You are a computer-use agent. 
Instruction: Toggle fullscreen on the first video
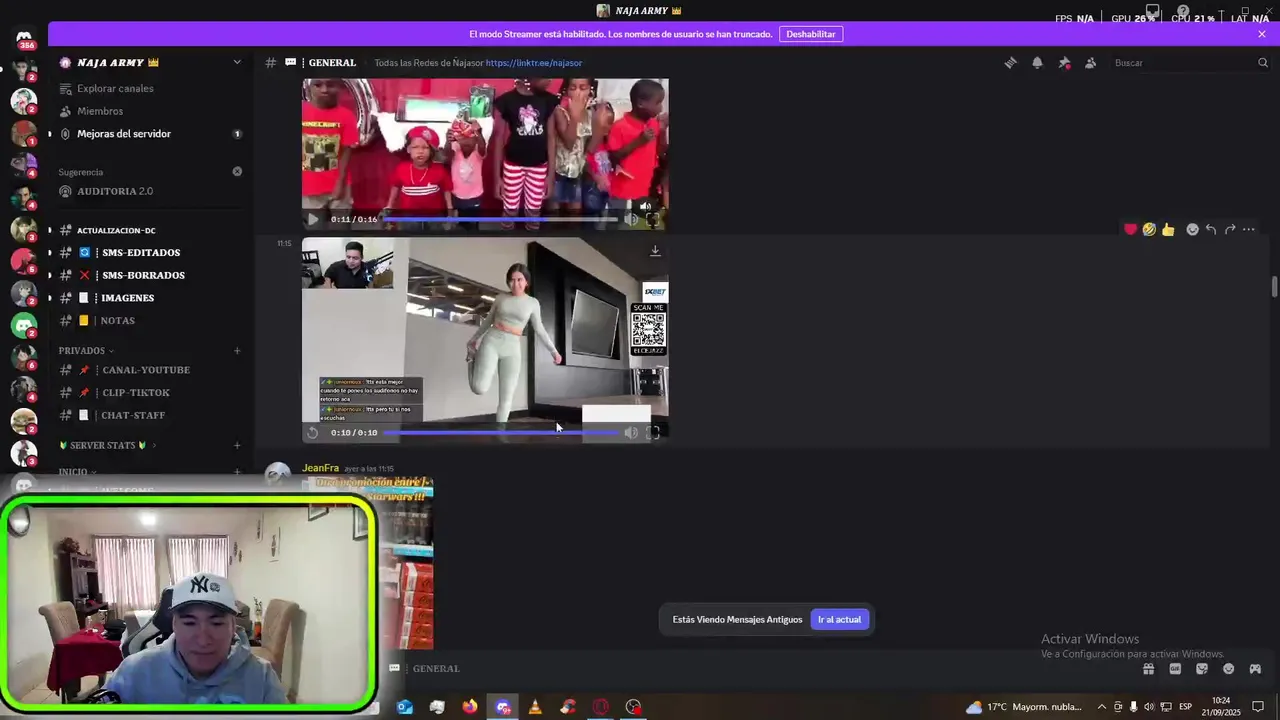653,219
